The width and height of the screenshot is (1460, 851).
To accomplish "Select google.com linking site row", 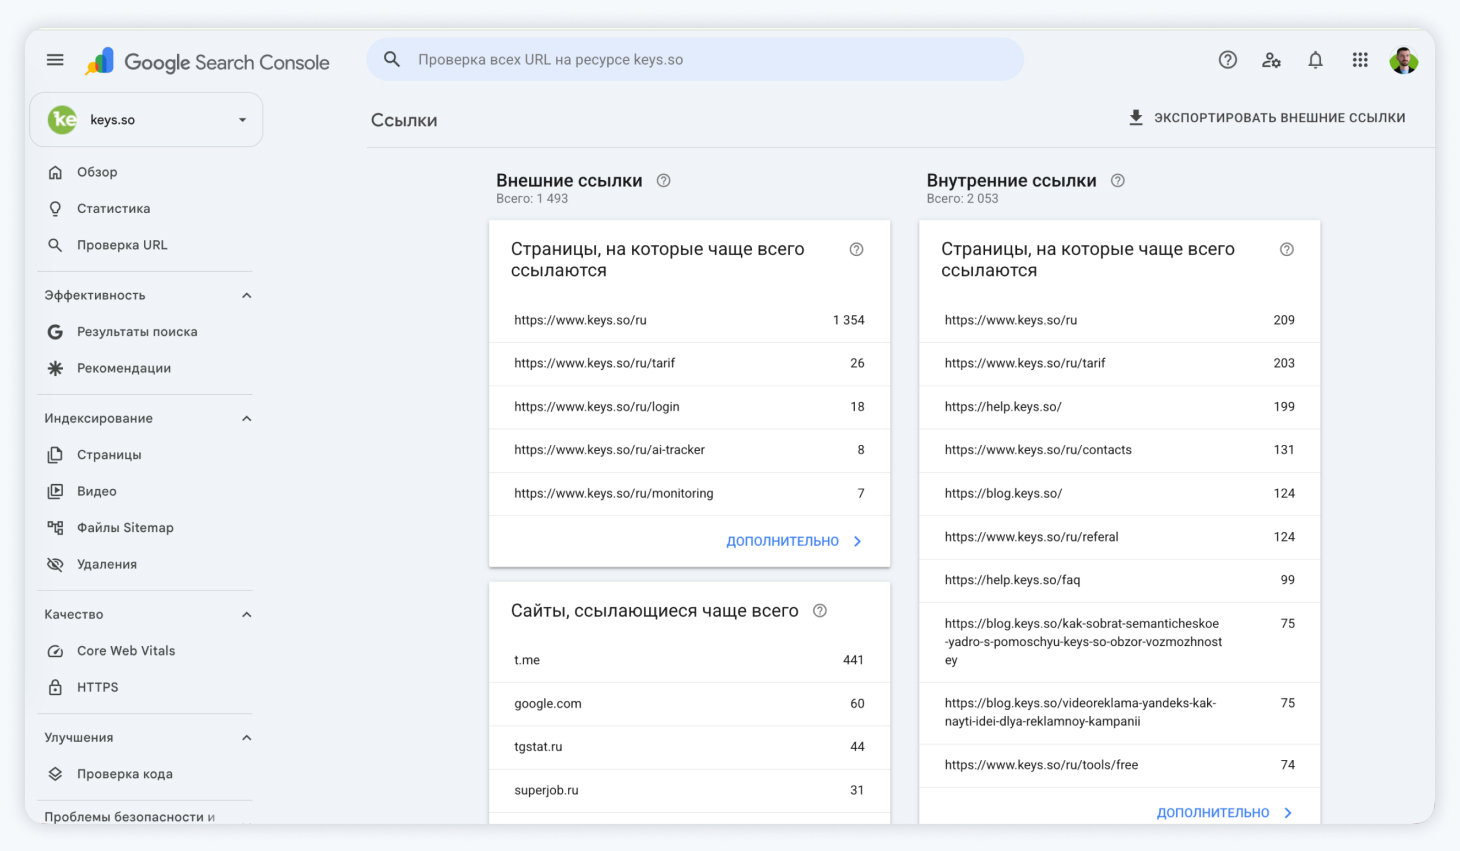I will (x=689, y=704).
